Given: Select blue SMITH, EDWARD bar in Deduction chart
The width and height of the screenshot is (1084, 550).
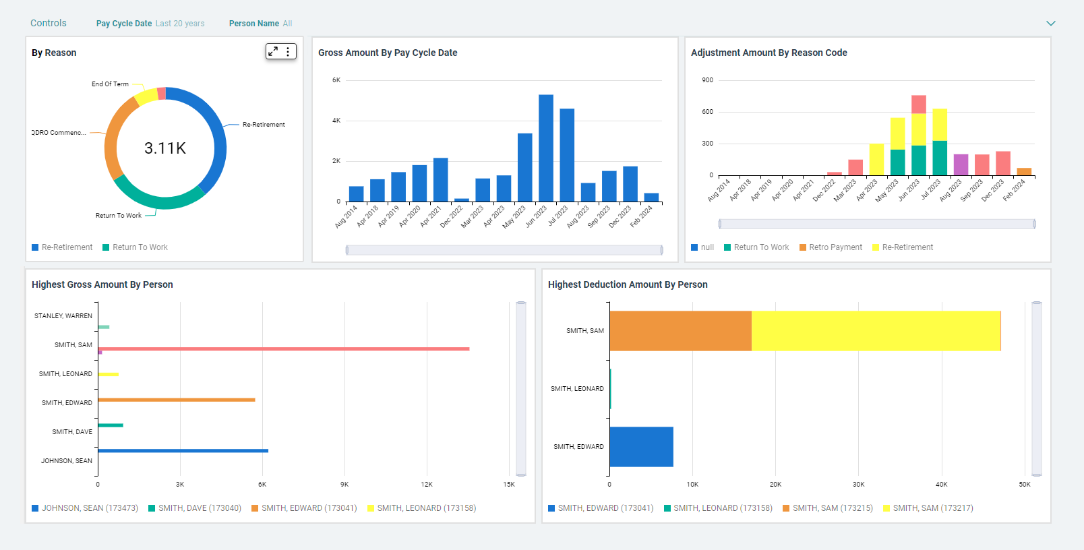Looking at the screenshot, I should point(641,446).
